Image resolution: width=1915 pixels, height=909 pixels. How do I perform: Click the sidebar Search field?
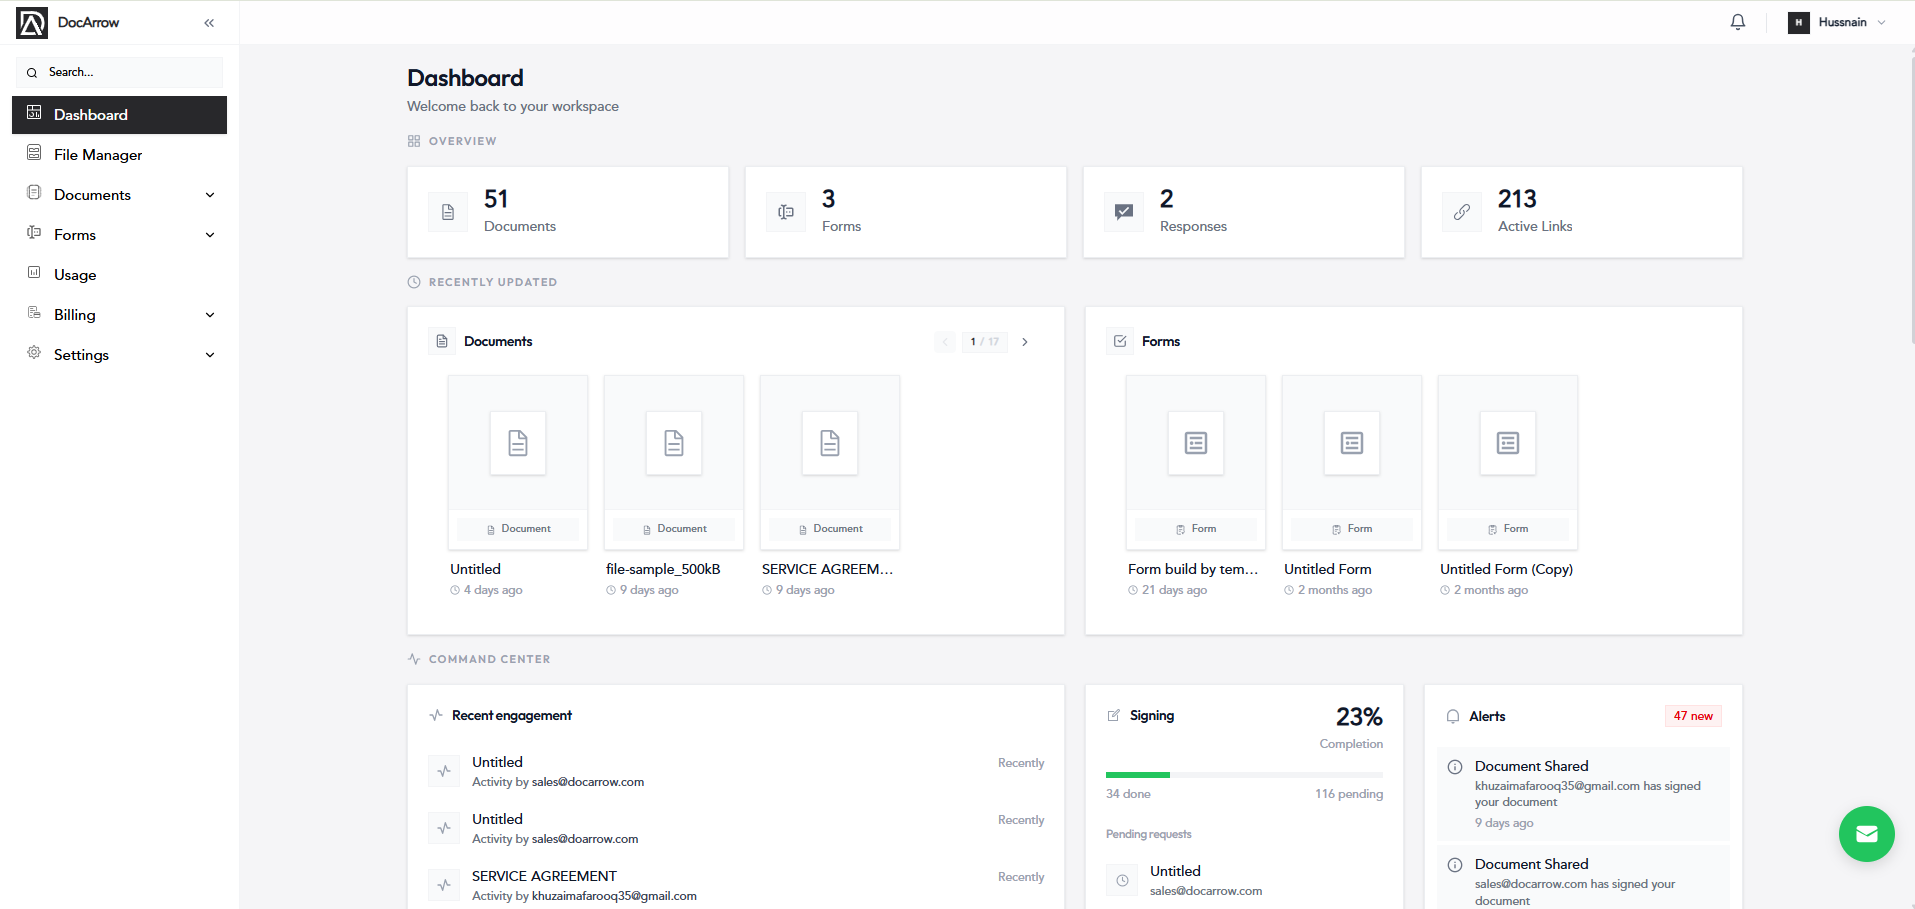[x=119, y=72]
